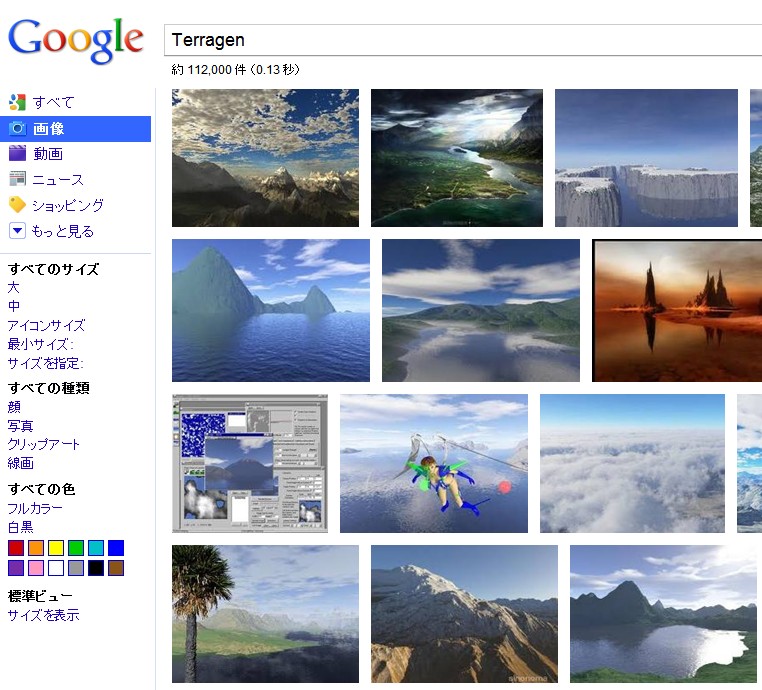Pick the orange color swatch
Screen dimensions: 762x690
tap(36, 548)
